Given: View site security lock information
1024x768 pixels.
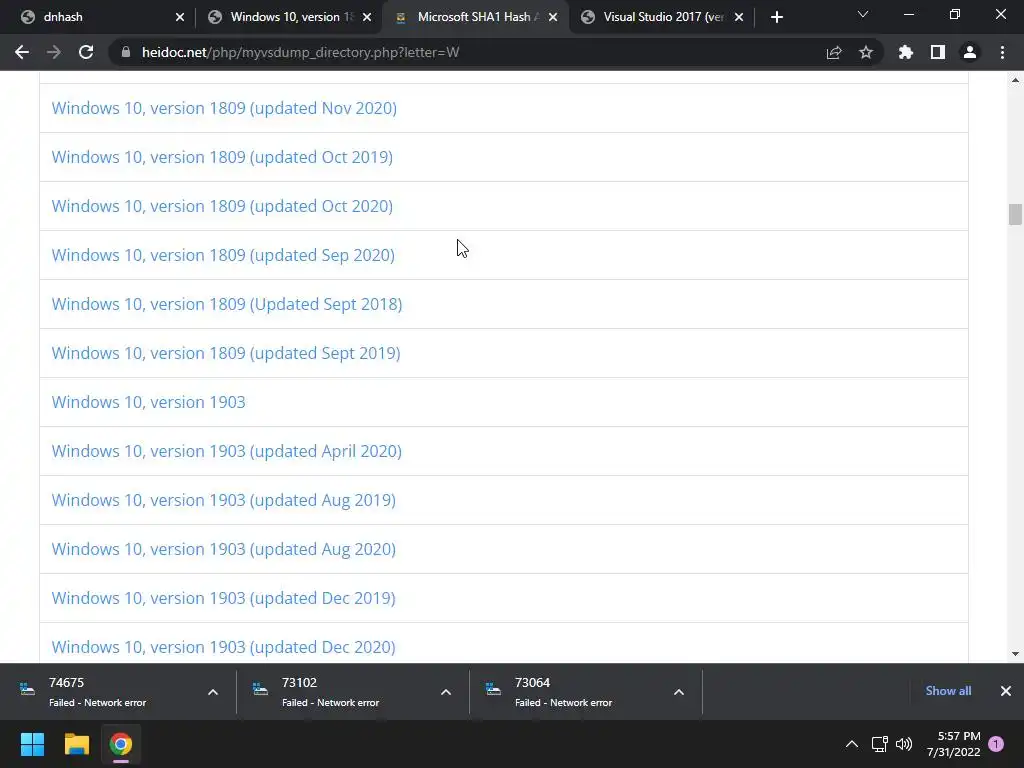Looking at the screenshot, I should pos(125,52).
